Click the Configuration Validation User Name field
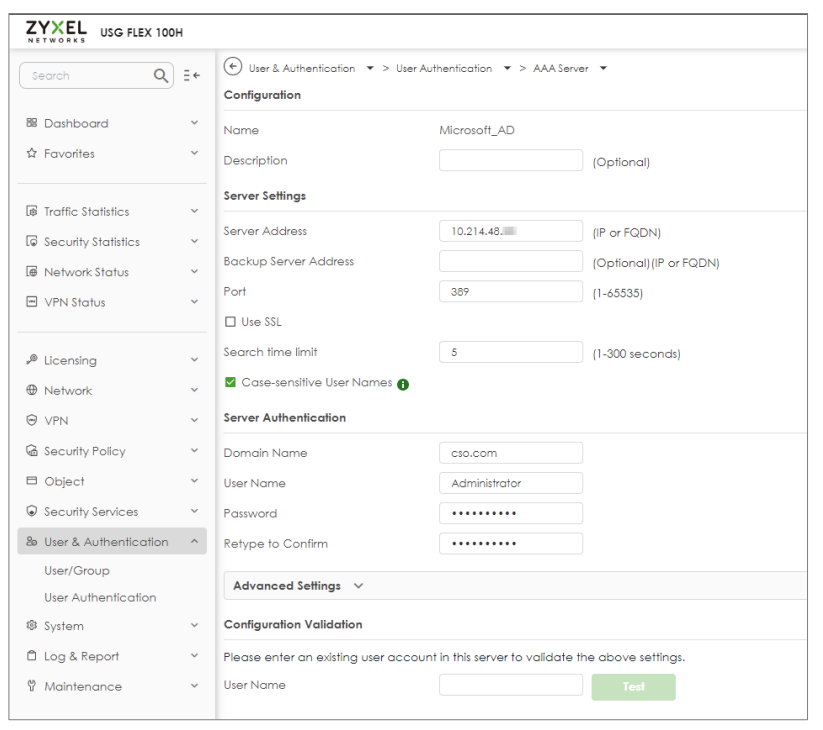This screenshot has width=823, height=730. 511,685
